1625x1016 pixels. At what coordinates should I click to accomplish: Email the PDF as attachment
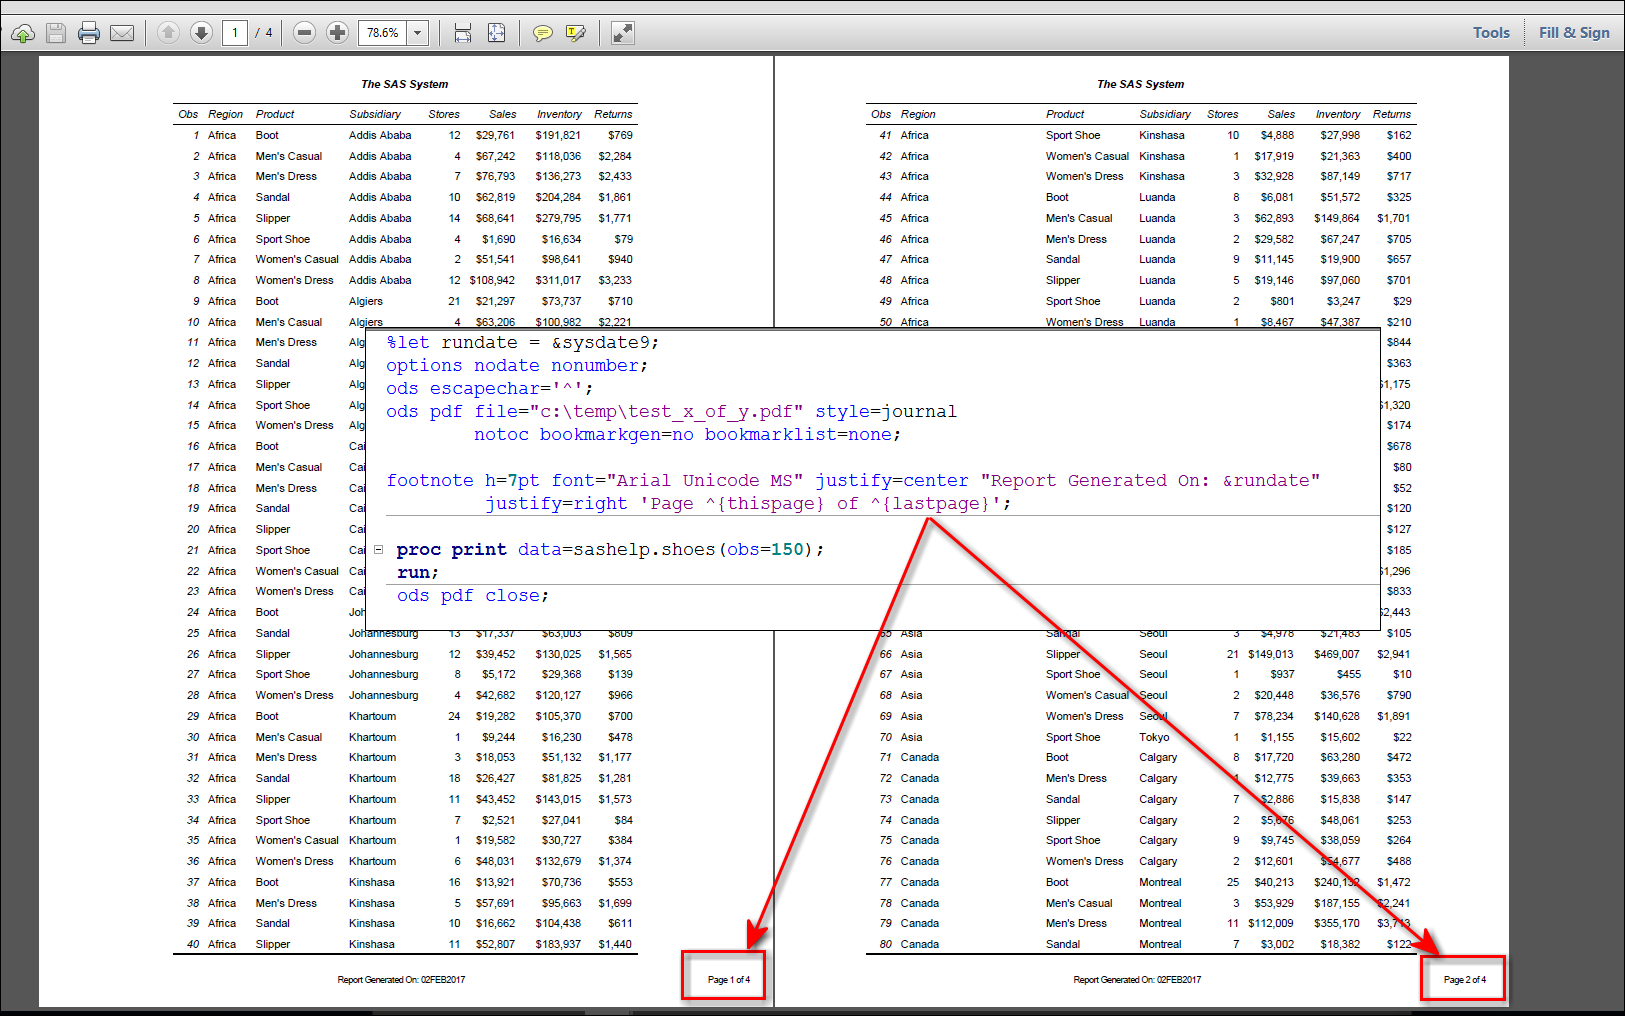[x=122, y=32]
